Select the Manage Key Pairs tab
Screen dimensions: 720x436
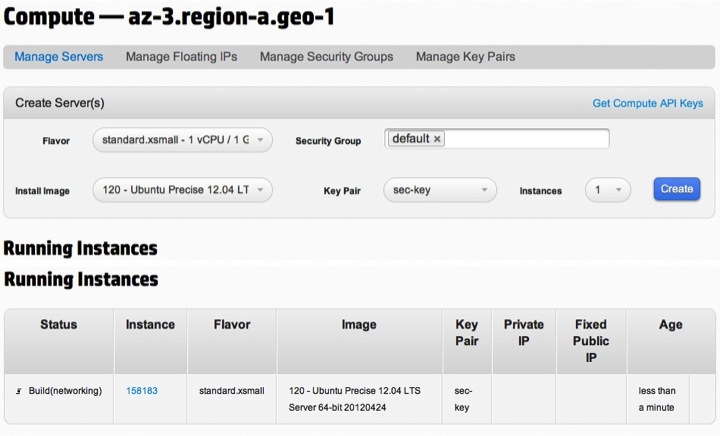pos(465,57)
